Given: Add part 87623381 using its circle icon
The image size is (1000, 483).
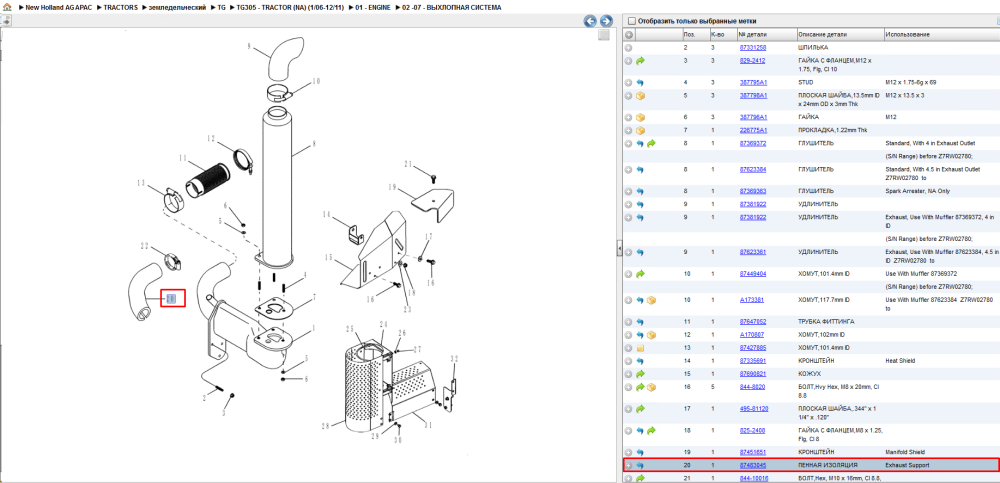Looking at the screenshot, I should (x=629, y=253).
